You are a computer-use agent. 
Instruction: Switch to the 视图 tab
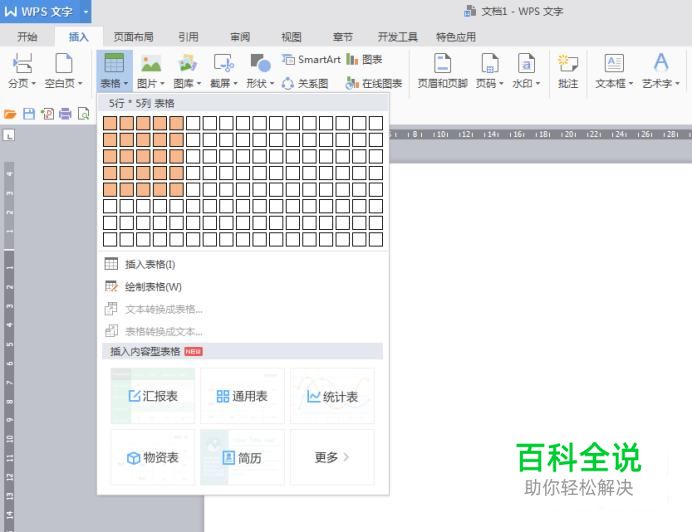(291, 37)
